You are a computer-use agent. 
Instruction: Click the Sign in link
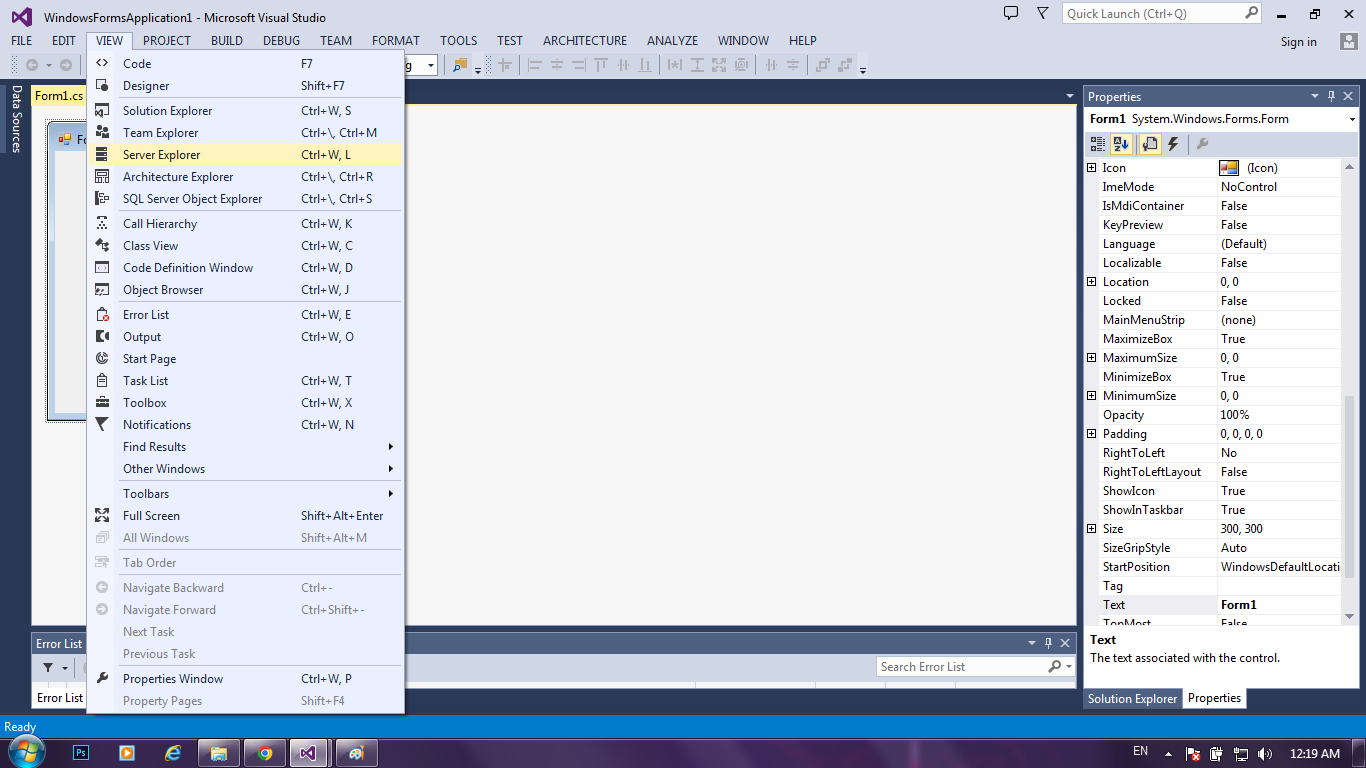(1299, 42)
